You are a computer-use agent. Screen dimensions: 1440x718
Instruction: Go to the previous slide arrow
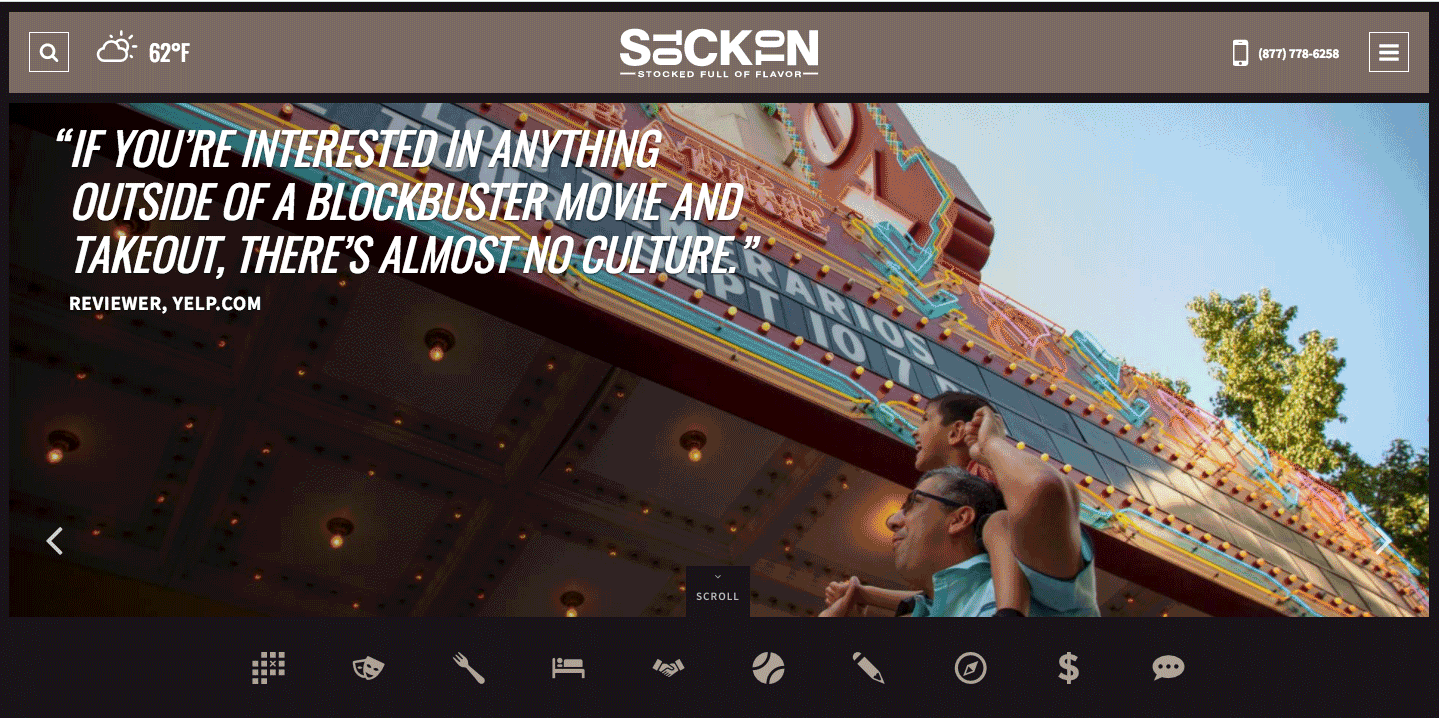55,541
